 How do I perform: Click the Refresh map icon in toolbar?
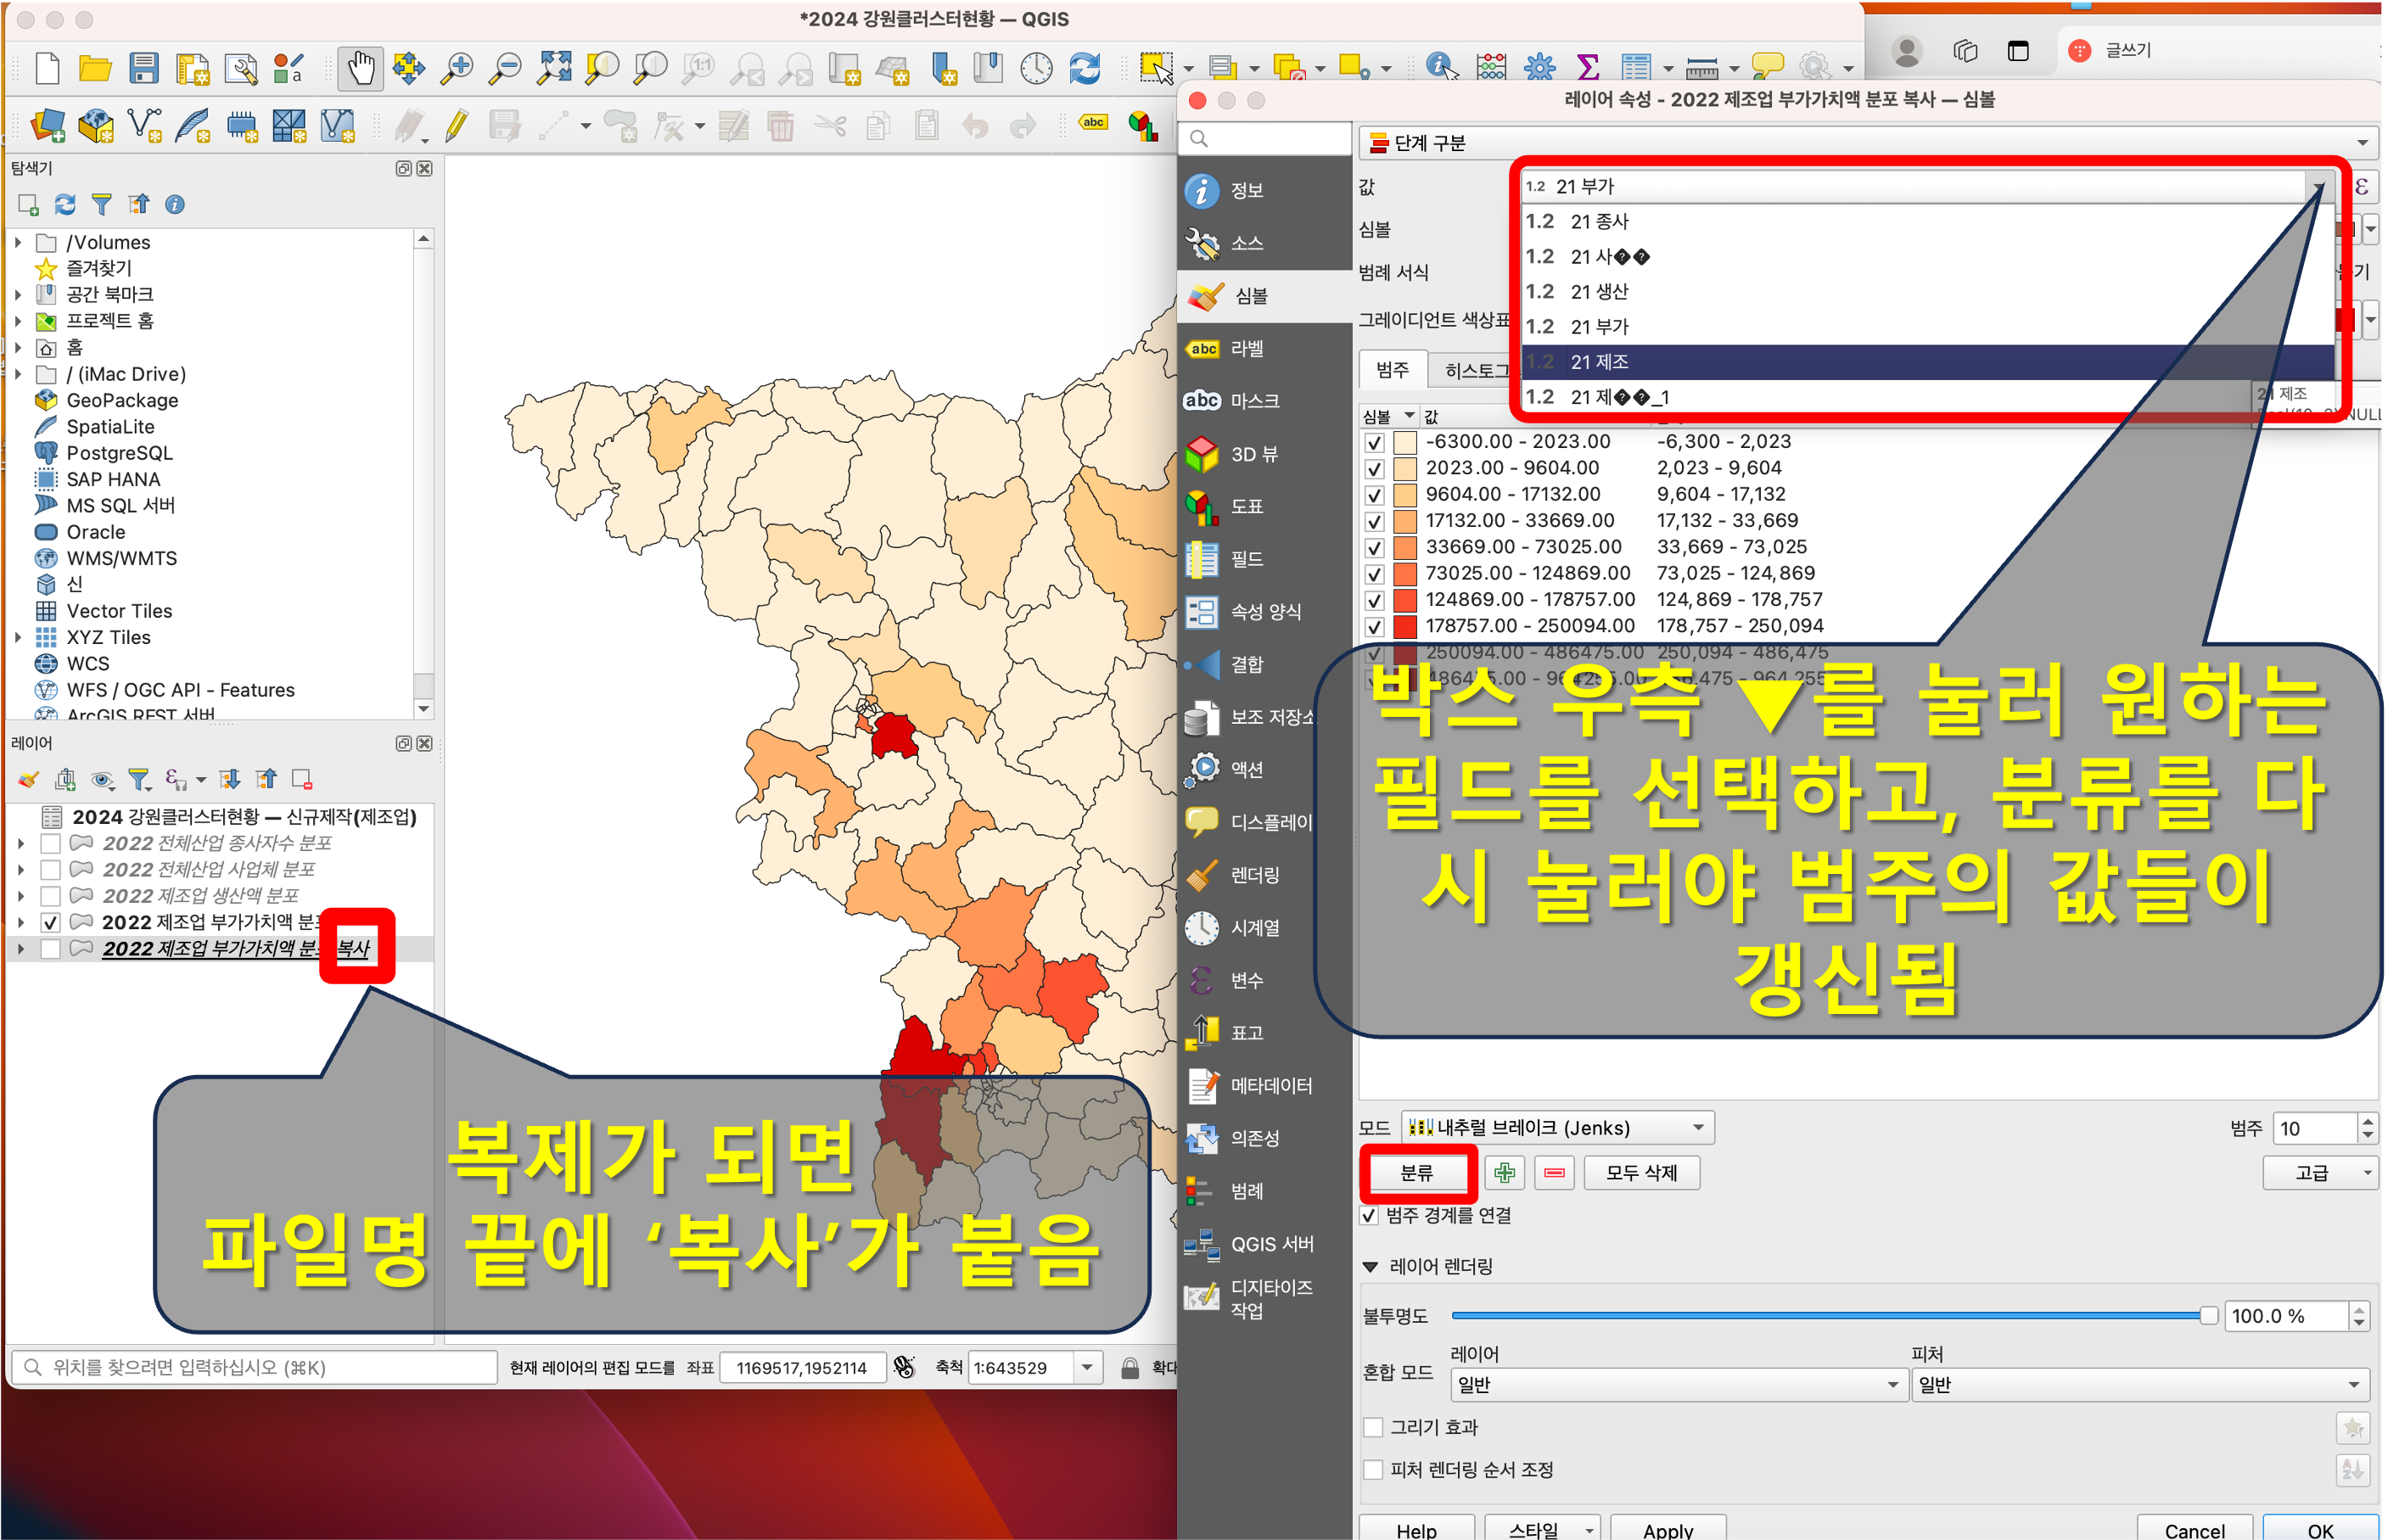pyautogui.click(x=1085, y=68)
